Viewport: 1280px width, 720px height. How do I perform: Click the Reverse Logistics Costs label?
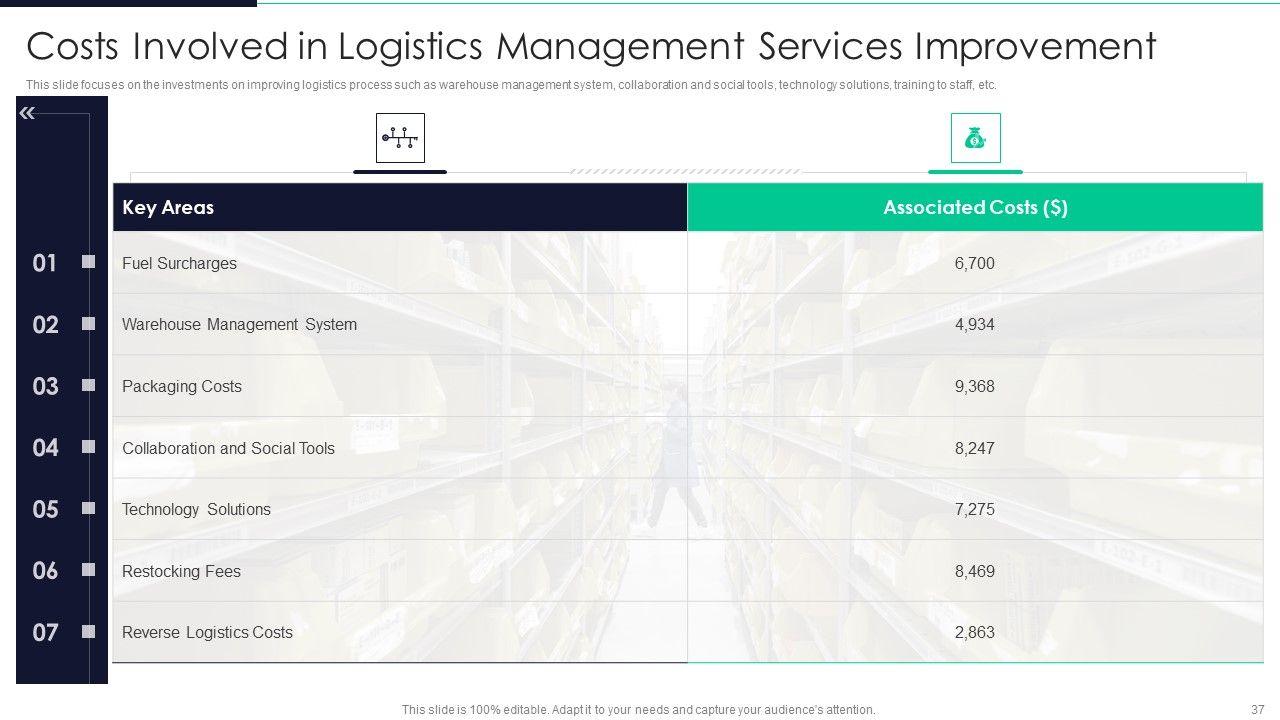click(207, 633)
